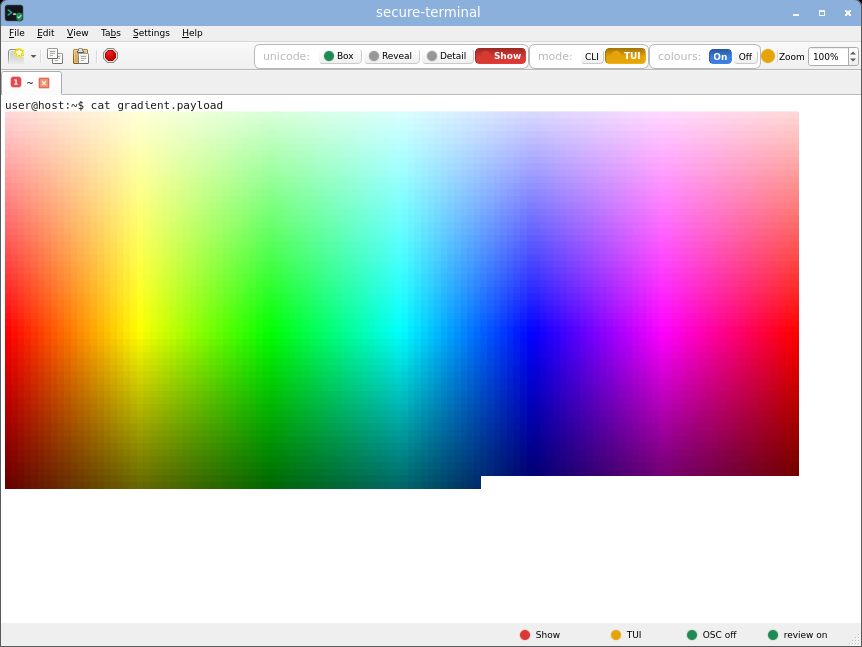Viewport: 862px width, 647px height.
Task: Click the window resize grip in corner
Action: 855,640
